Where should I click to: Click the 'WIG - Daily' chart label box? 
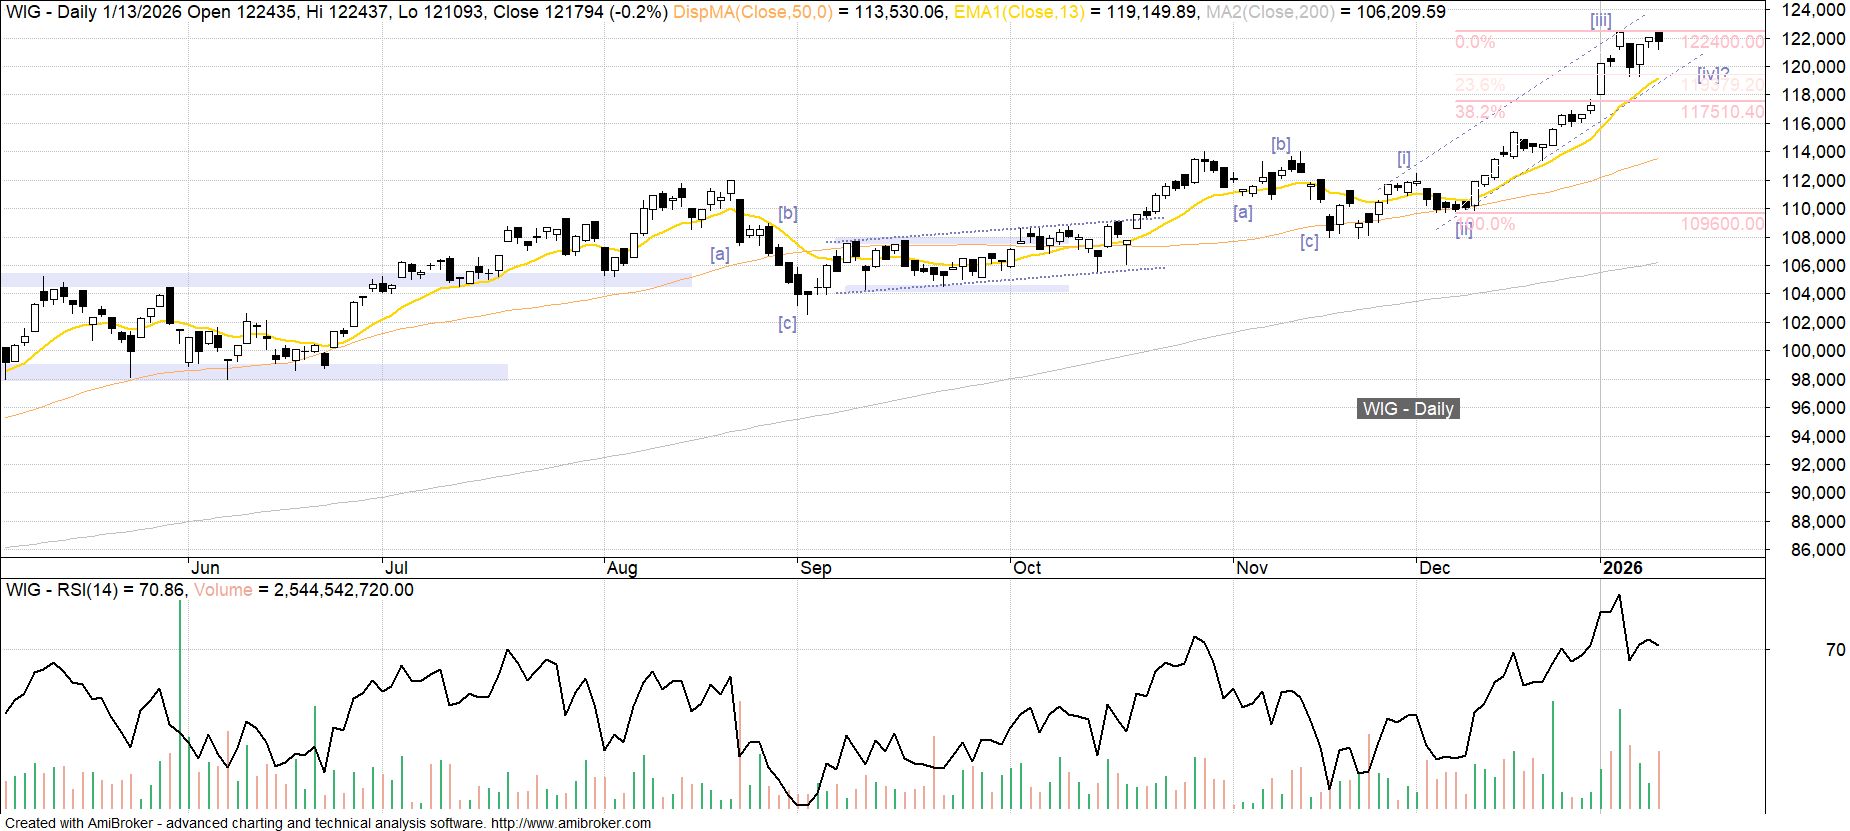click(x=1407, y=409)
